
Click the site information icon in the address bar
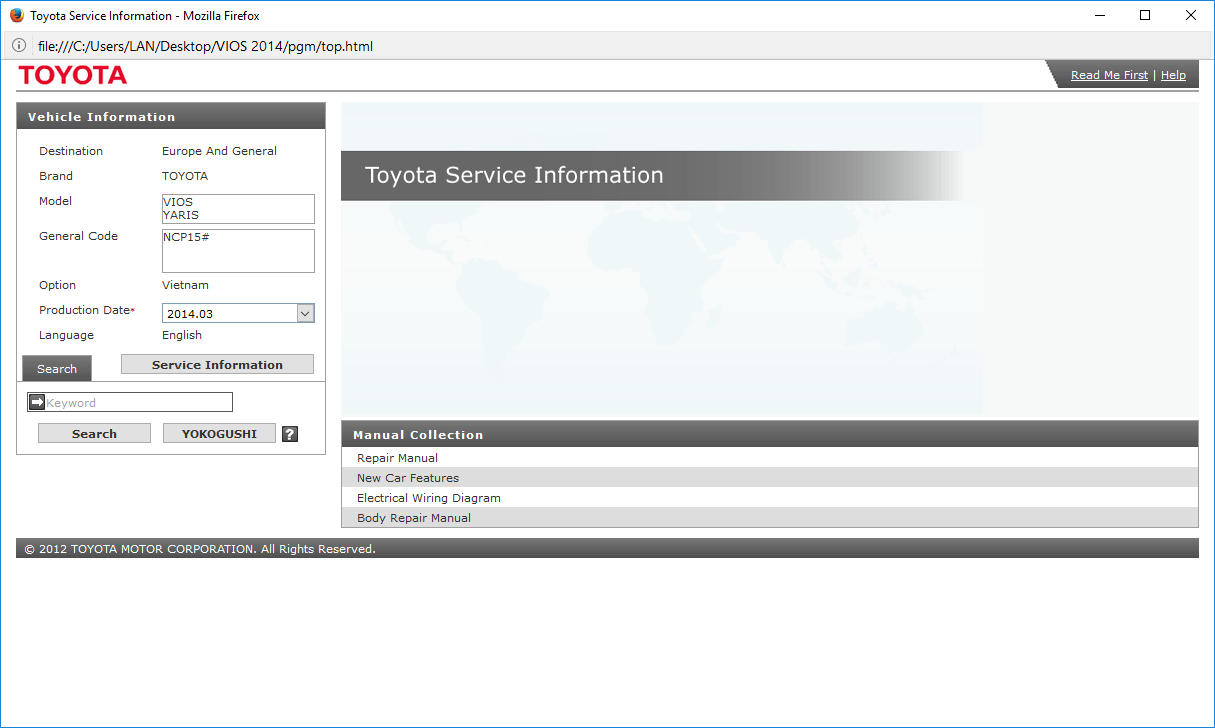click(18, 46)
